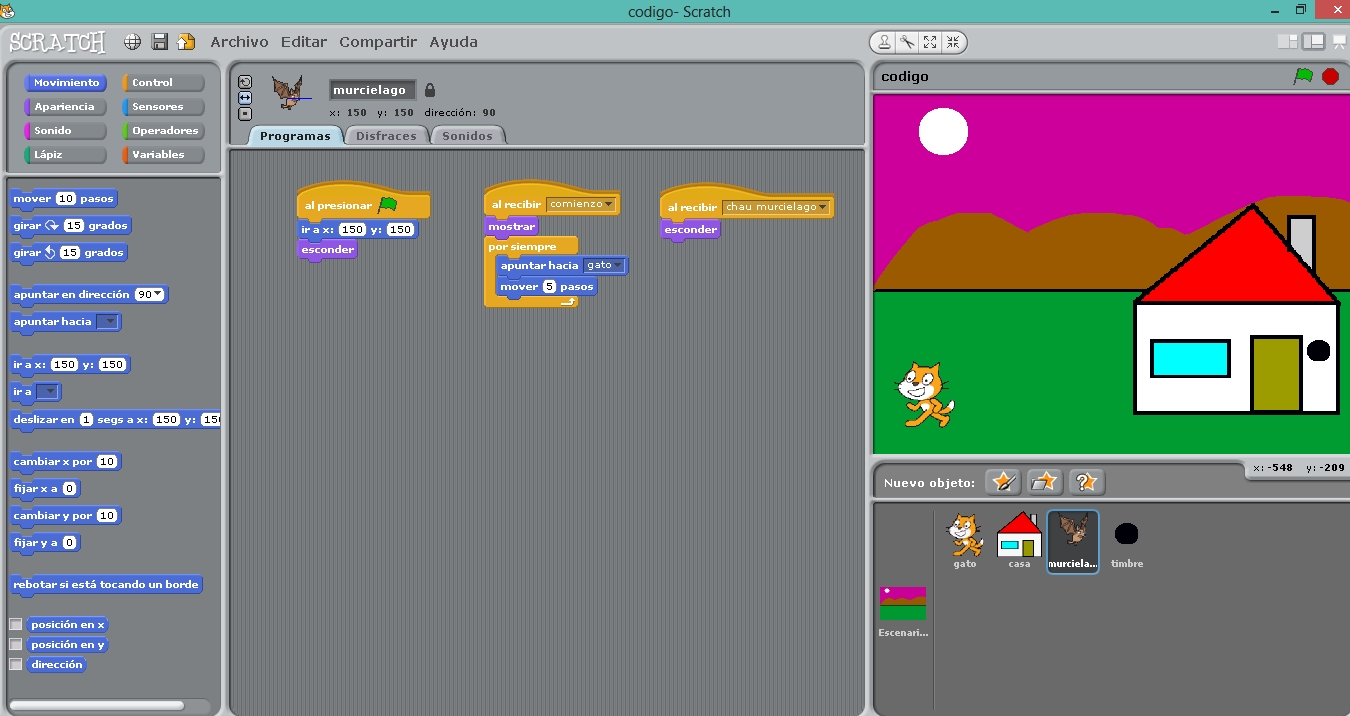Select the duplicate stamp tool

885,42
